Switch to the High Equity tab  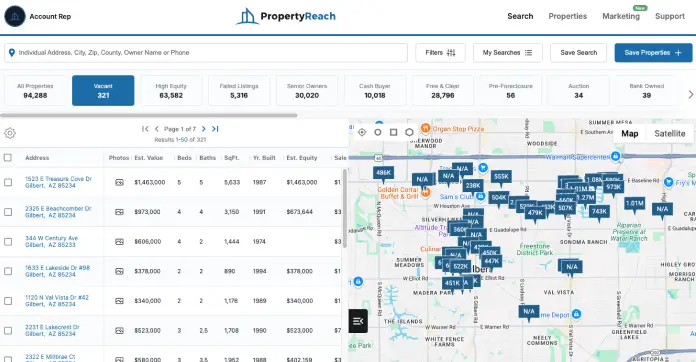pyautogui.click(x=171, y=90)
